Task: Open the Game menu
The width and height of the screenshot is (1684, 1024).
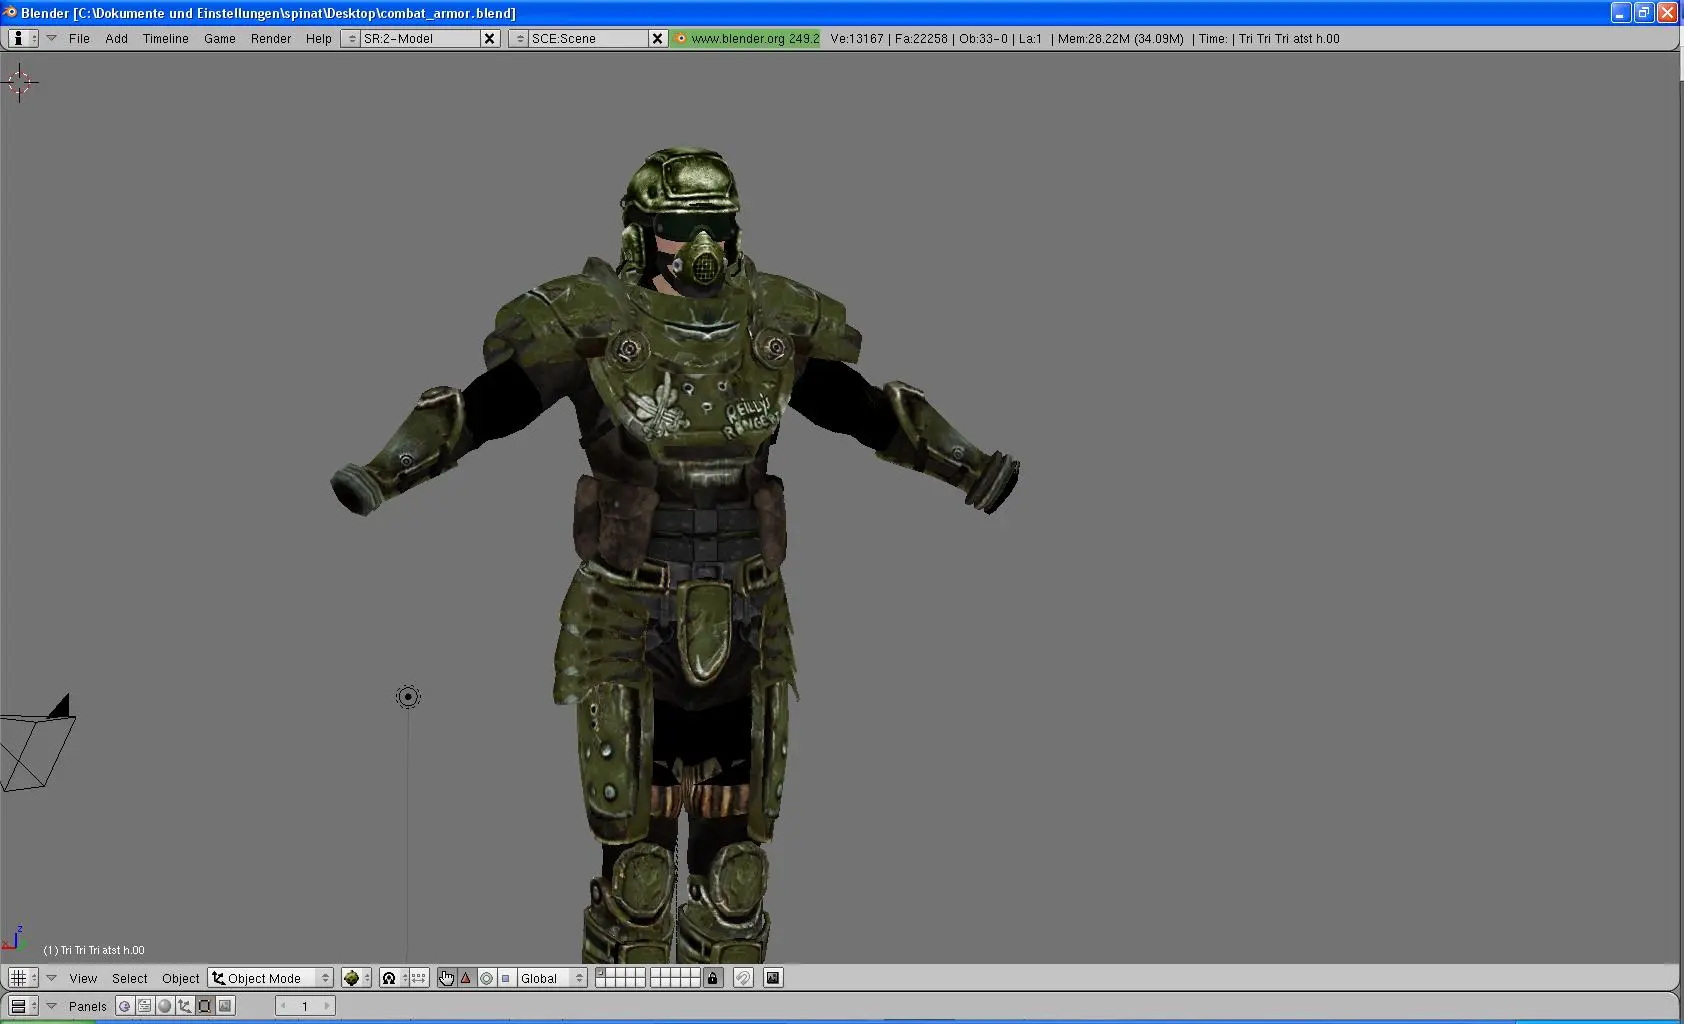Action: [219, 38]
